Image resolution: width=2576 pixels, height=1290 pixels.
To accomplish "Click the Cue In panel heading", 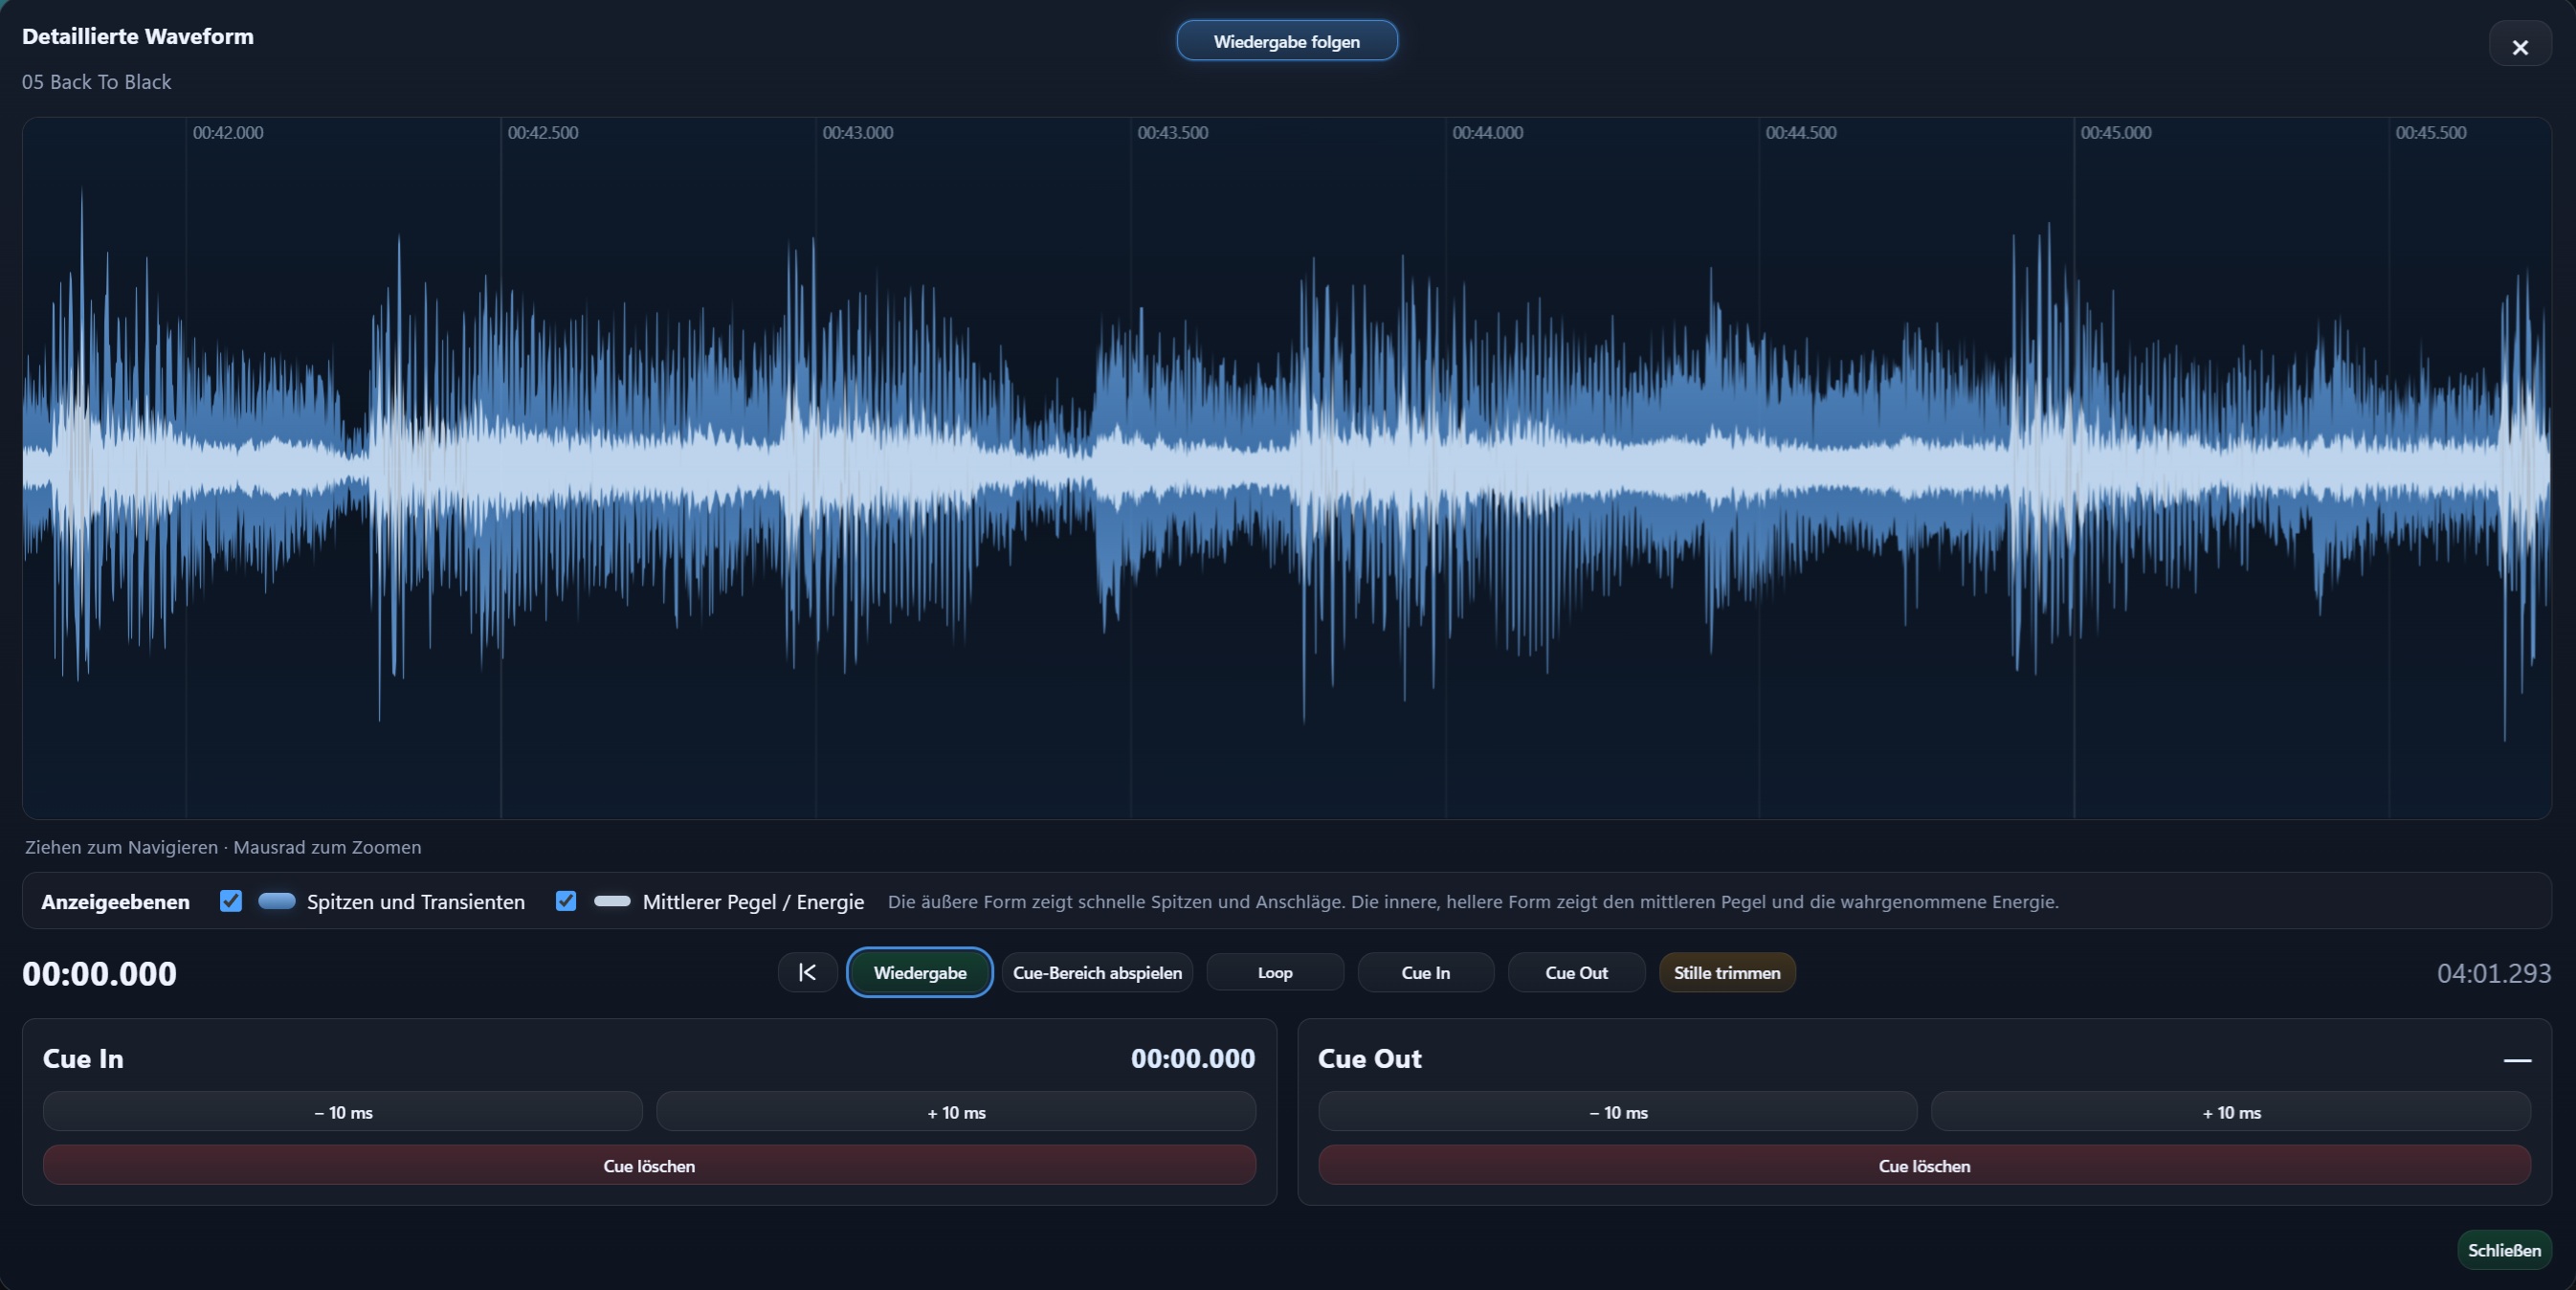I will coord(83,1058).
